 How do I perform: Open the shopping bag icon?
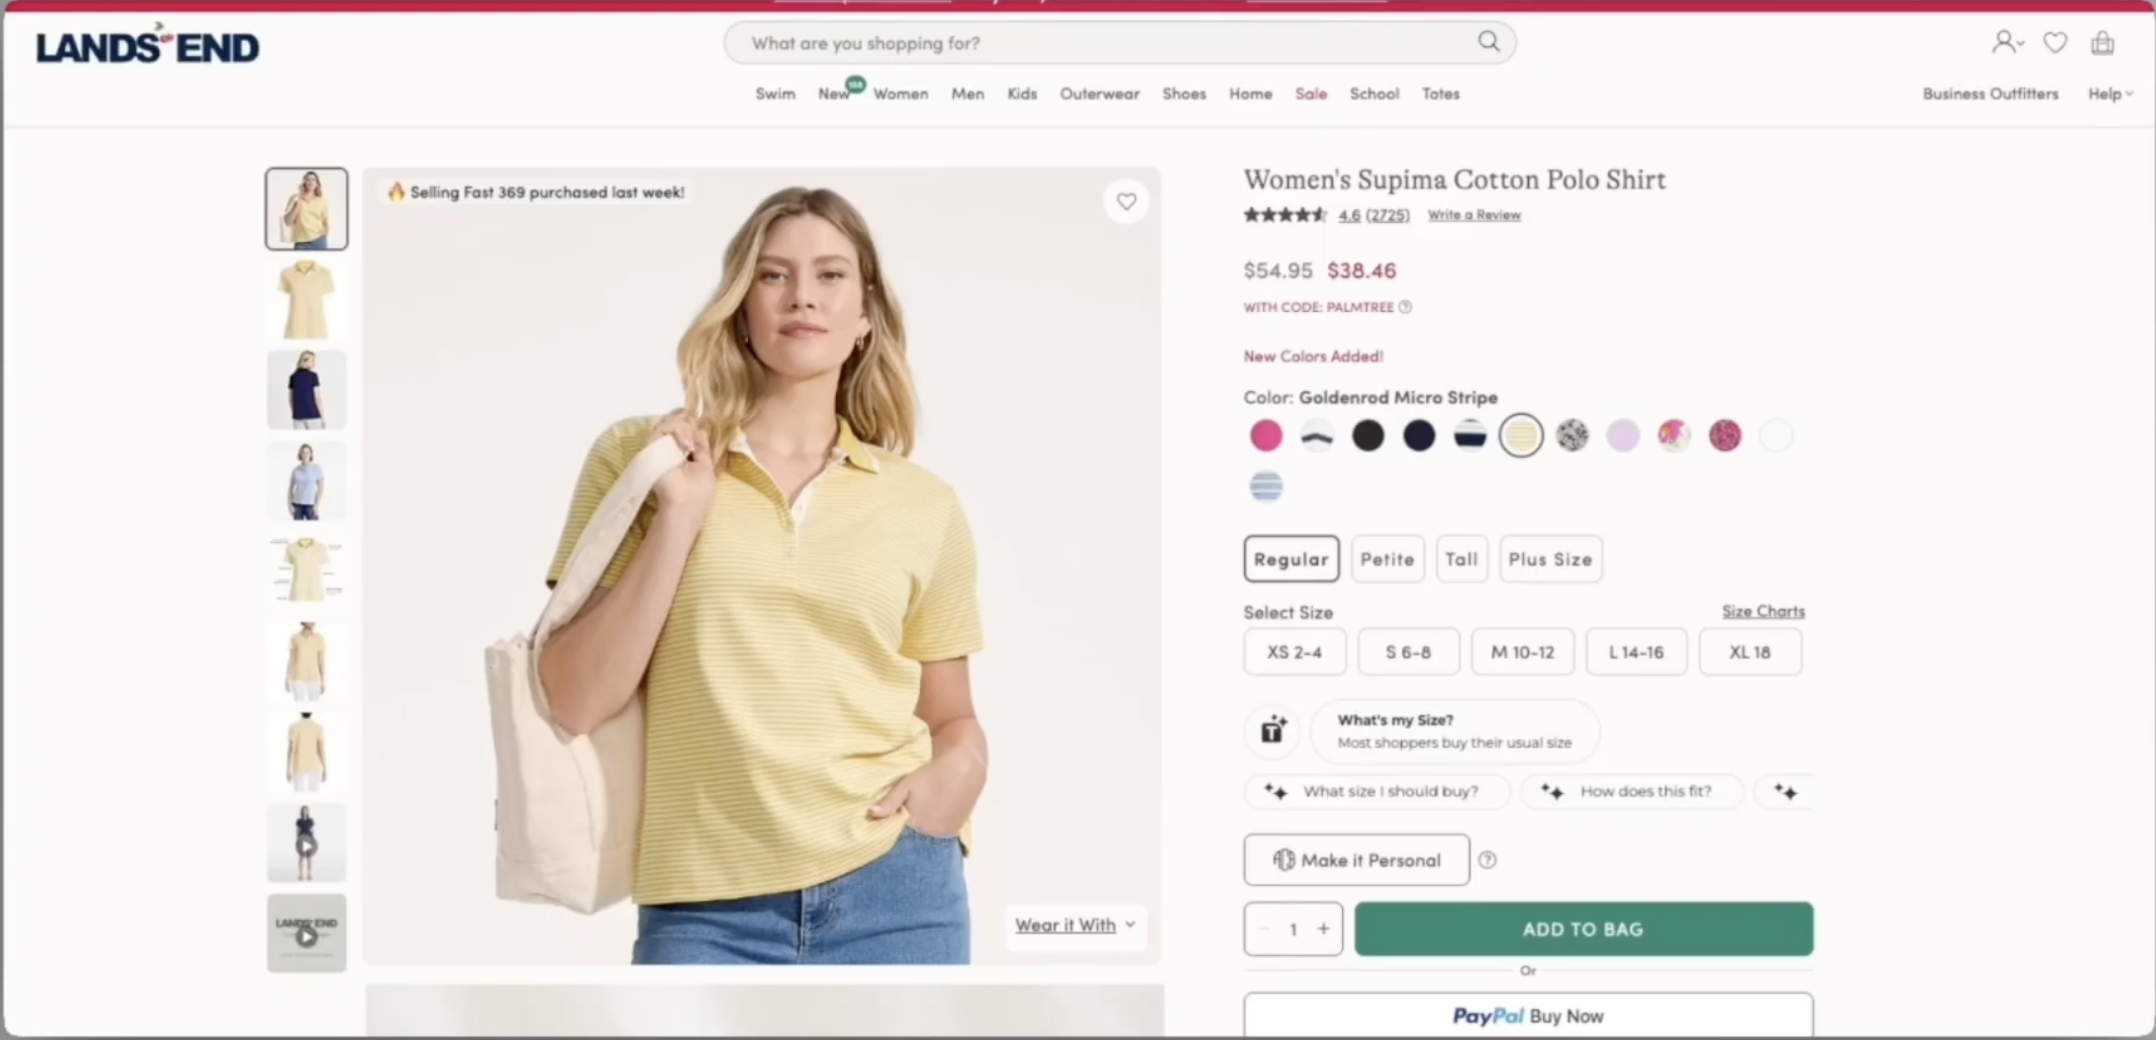click(2102, 42)
